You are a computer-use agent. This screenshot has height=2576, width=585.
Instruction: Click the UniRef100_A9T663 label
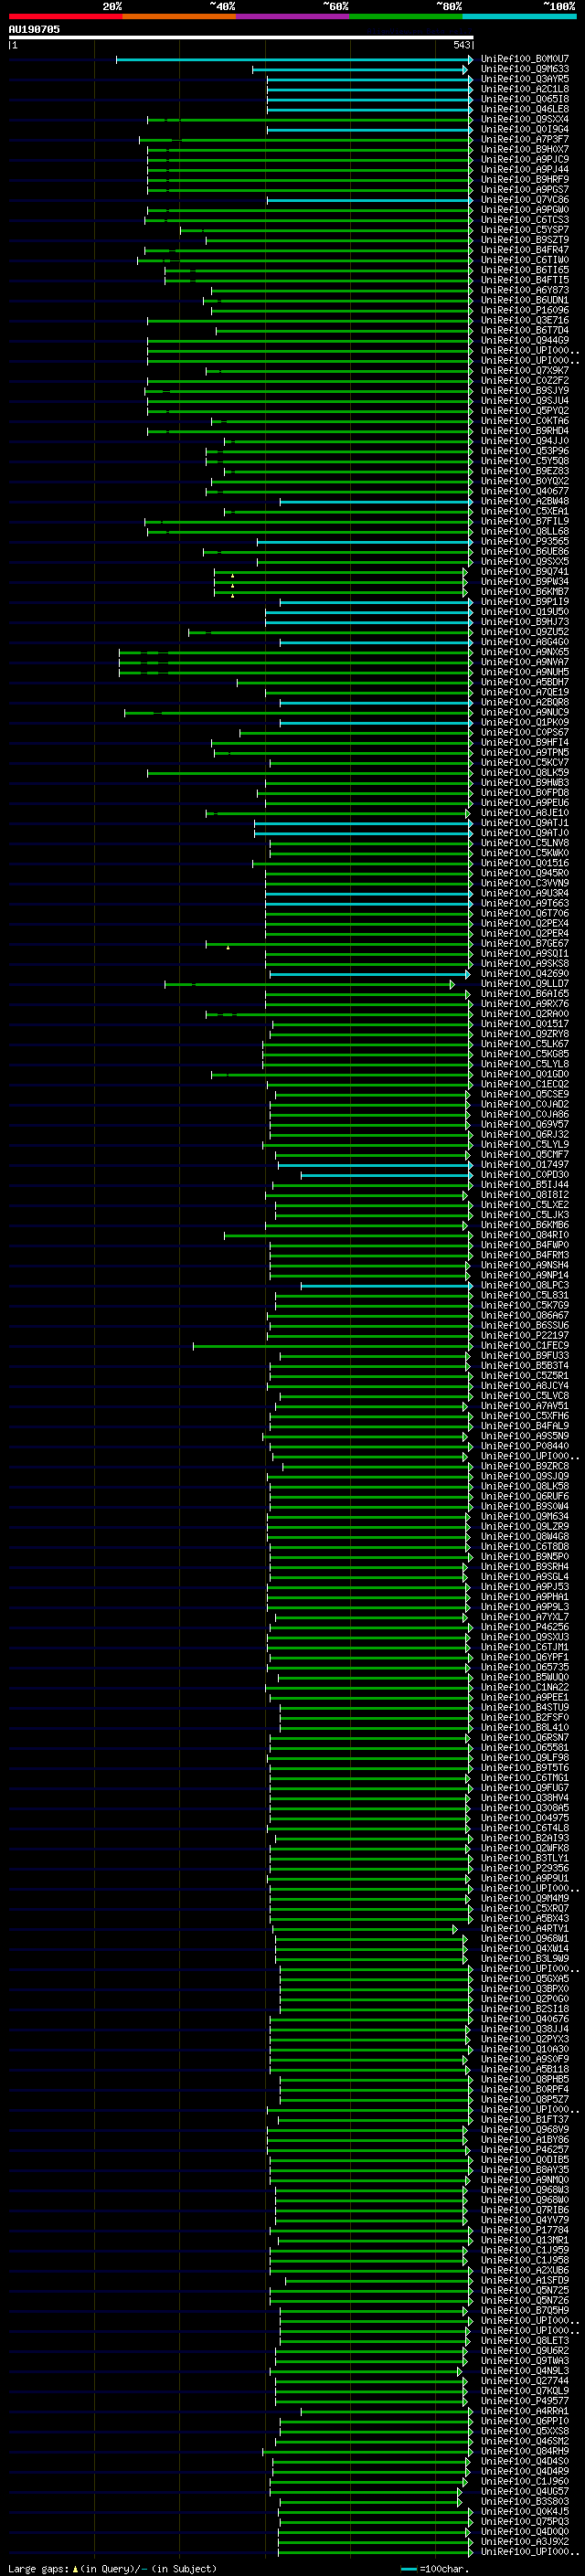525,904
